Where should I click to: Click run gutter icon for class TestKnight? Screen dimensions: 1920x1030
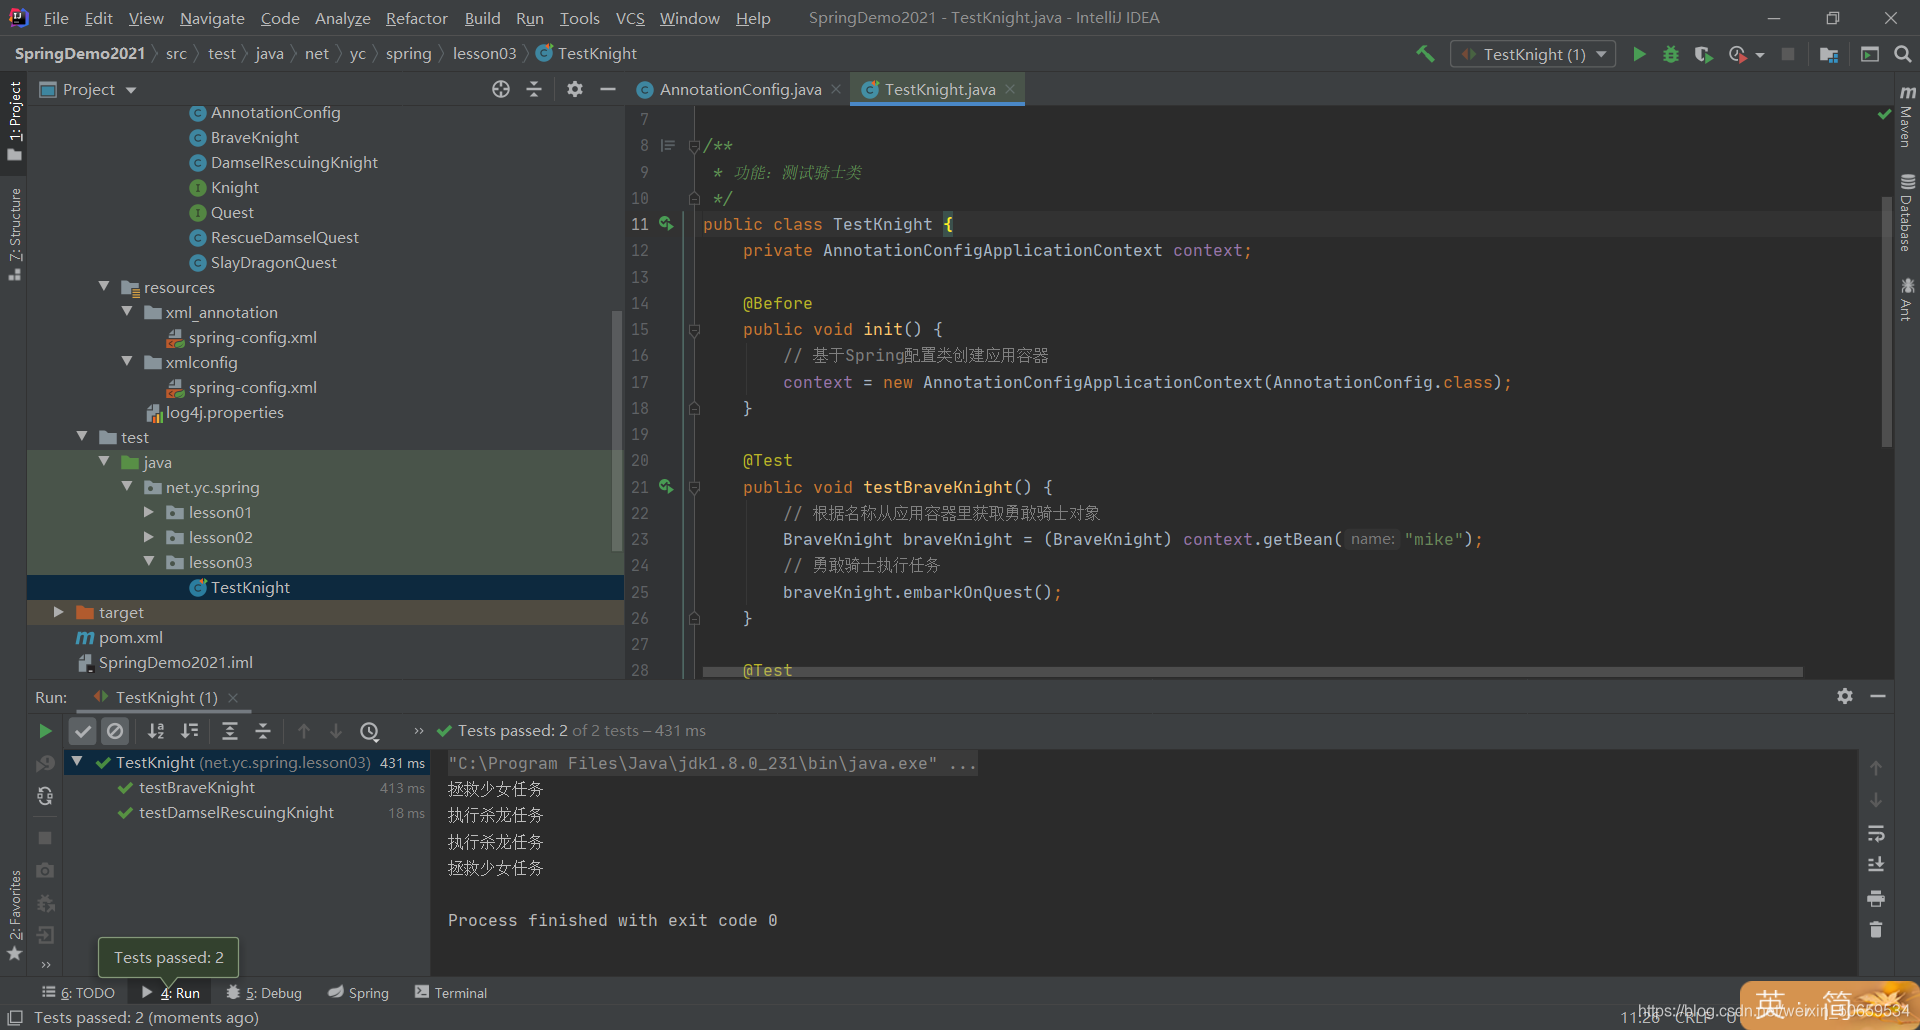(x=666, y=224)
